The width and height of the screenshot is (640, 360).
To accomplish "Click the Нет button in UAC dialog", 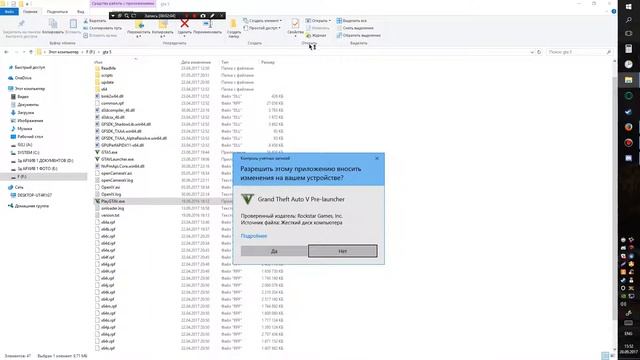I will [342, 251].
